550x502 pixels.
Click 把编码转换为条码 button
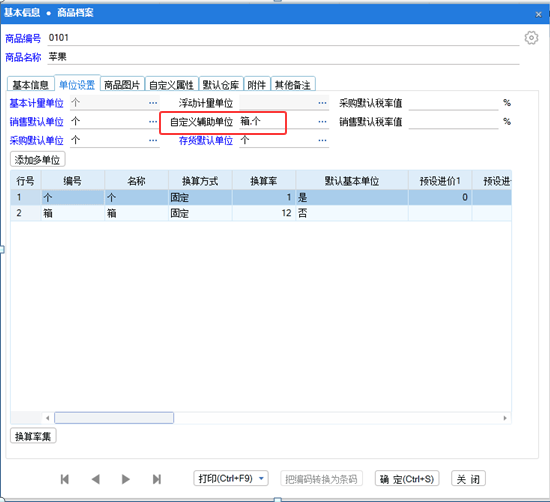(x=321, y=478)
